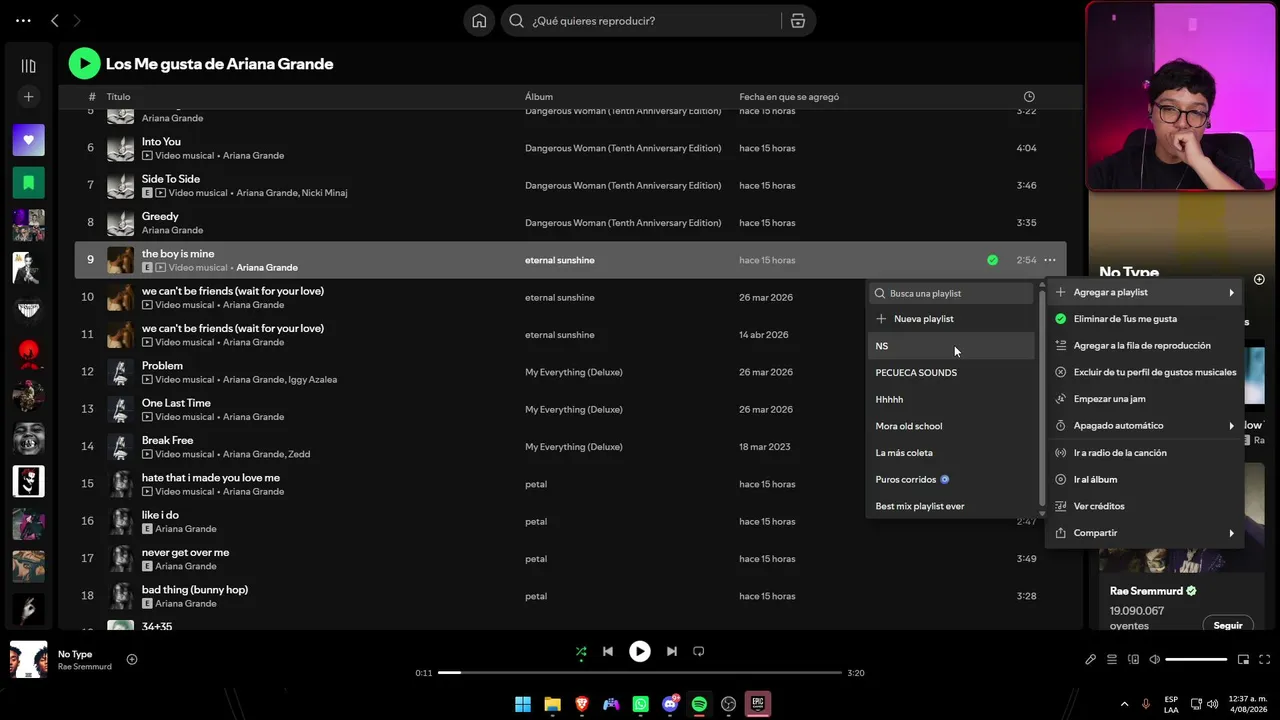1280x720 pixels.
Task: Open the green bookmark item in the sidebar
Action: (x=28, y=183)
